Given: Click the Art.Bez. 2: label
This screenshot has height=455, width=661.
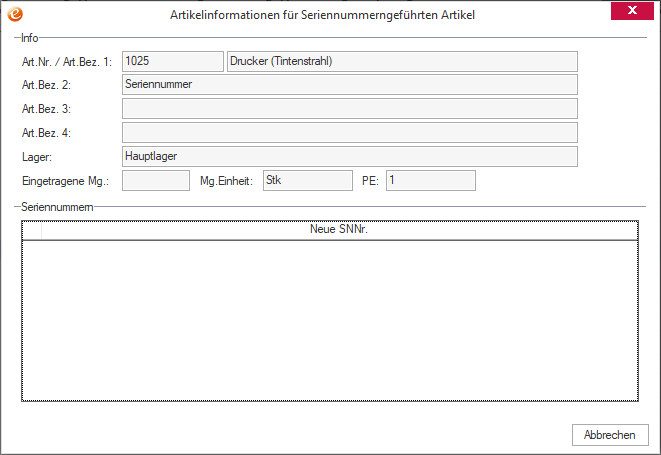Looking at the screenshot, I should point(46,85).
